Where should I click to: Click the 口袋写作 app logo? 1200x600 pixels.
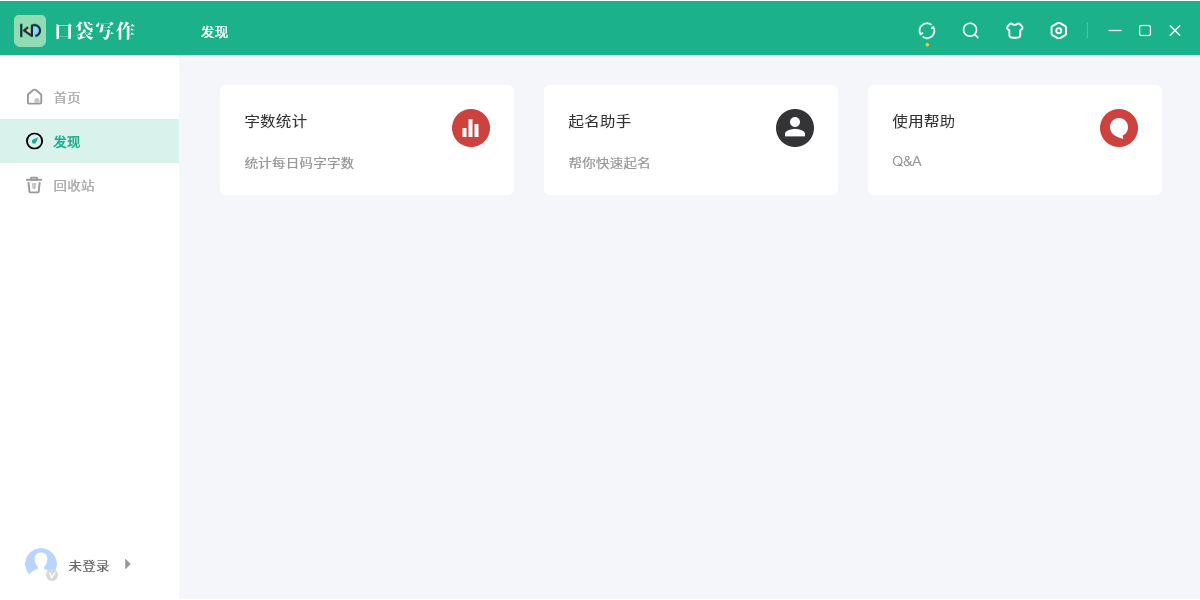click(30, 31)
